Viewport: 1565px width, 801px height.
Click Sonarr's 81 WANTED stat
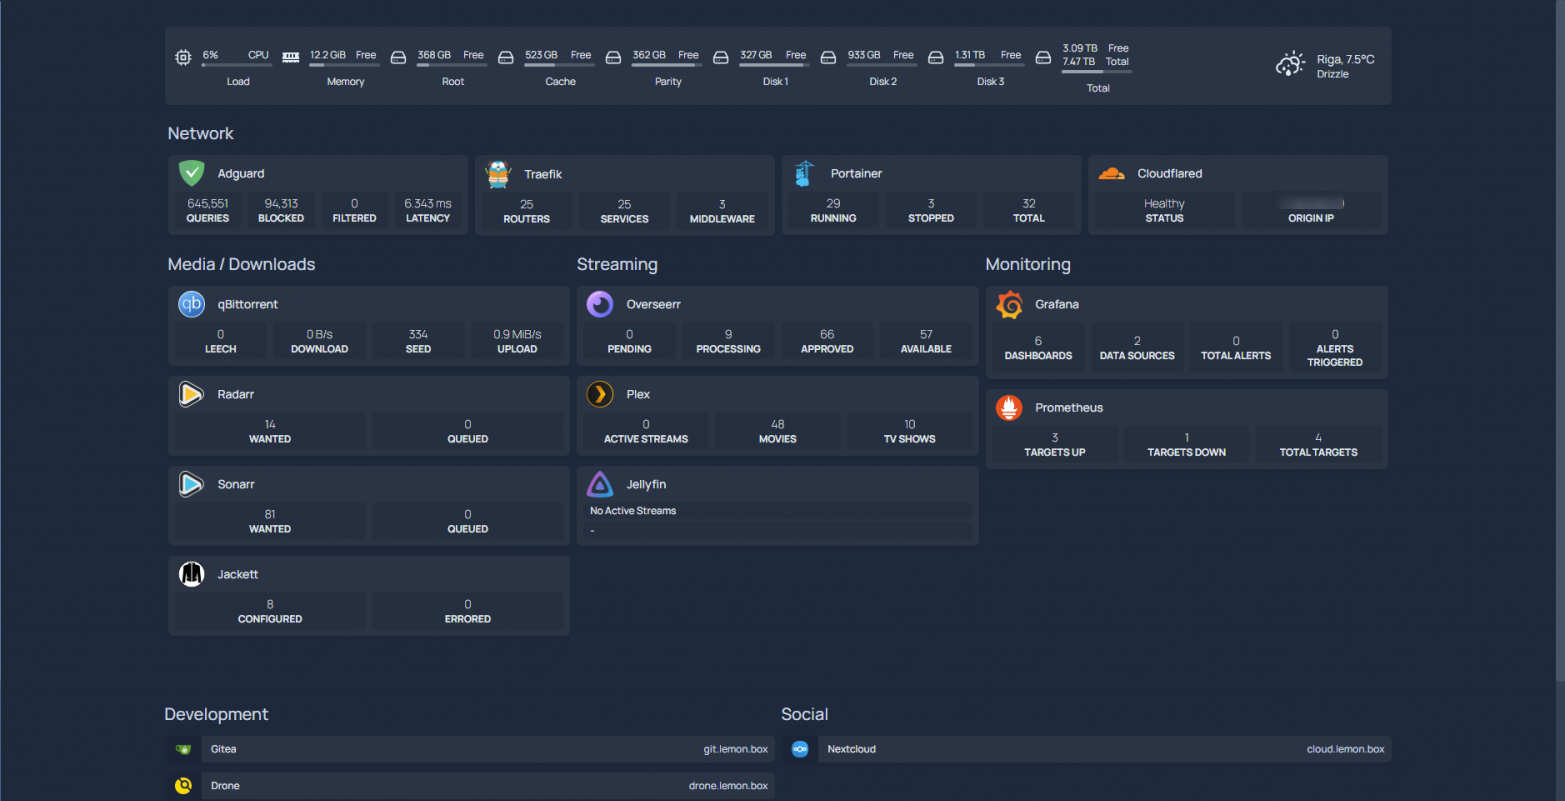pyautogui.click(x=270, y=522)
